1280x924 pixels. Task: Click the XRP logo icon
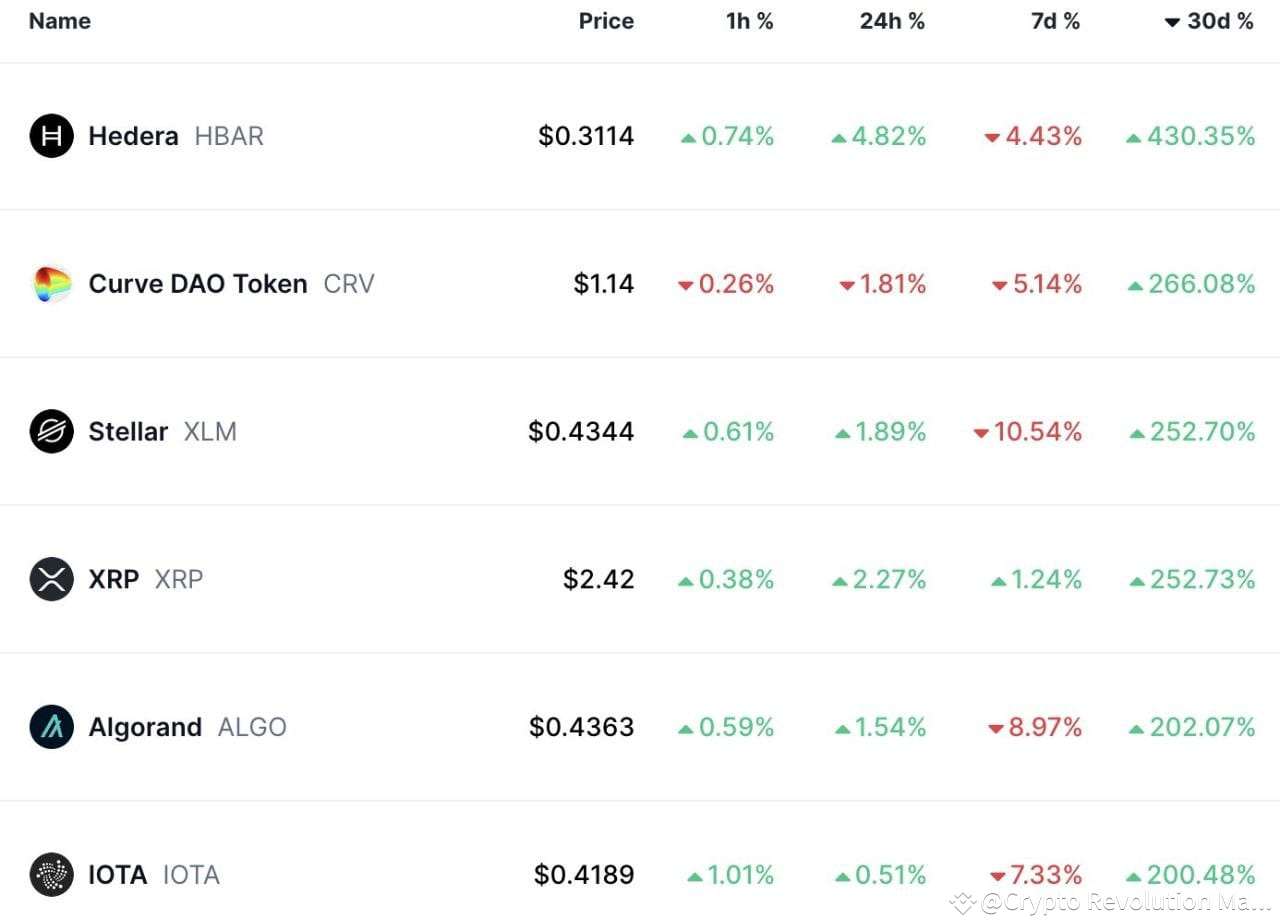coord(51,579)
